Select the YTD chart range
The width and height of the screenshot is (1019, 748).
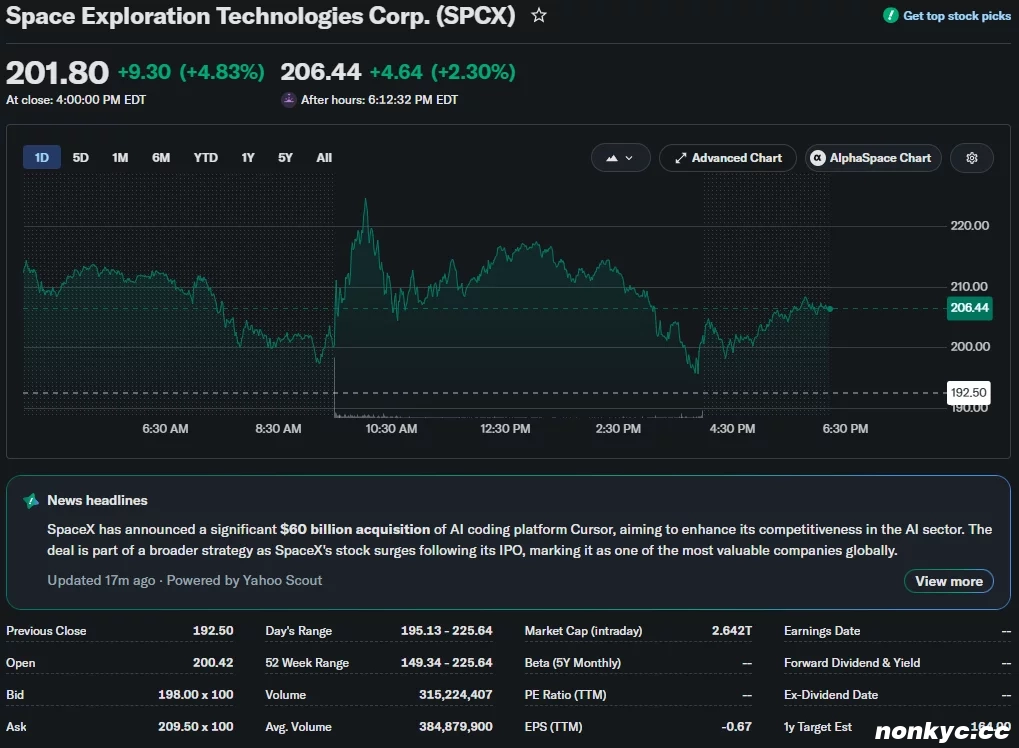[206, 158]
